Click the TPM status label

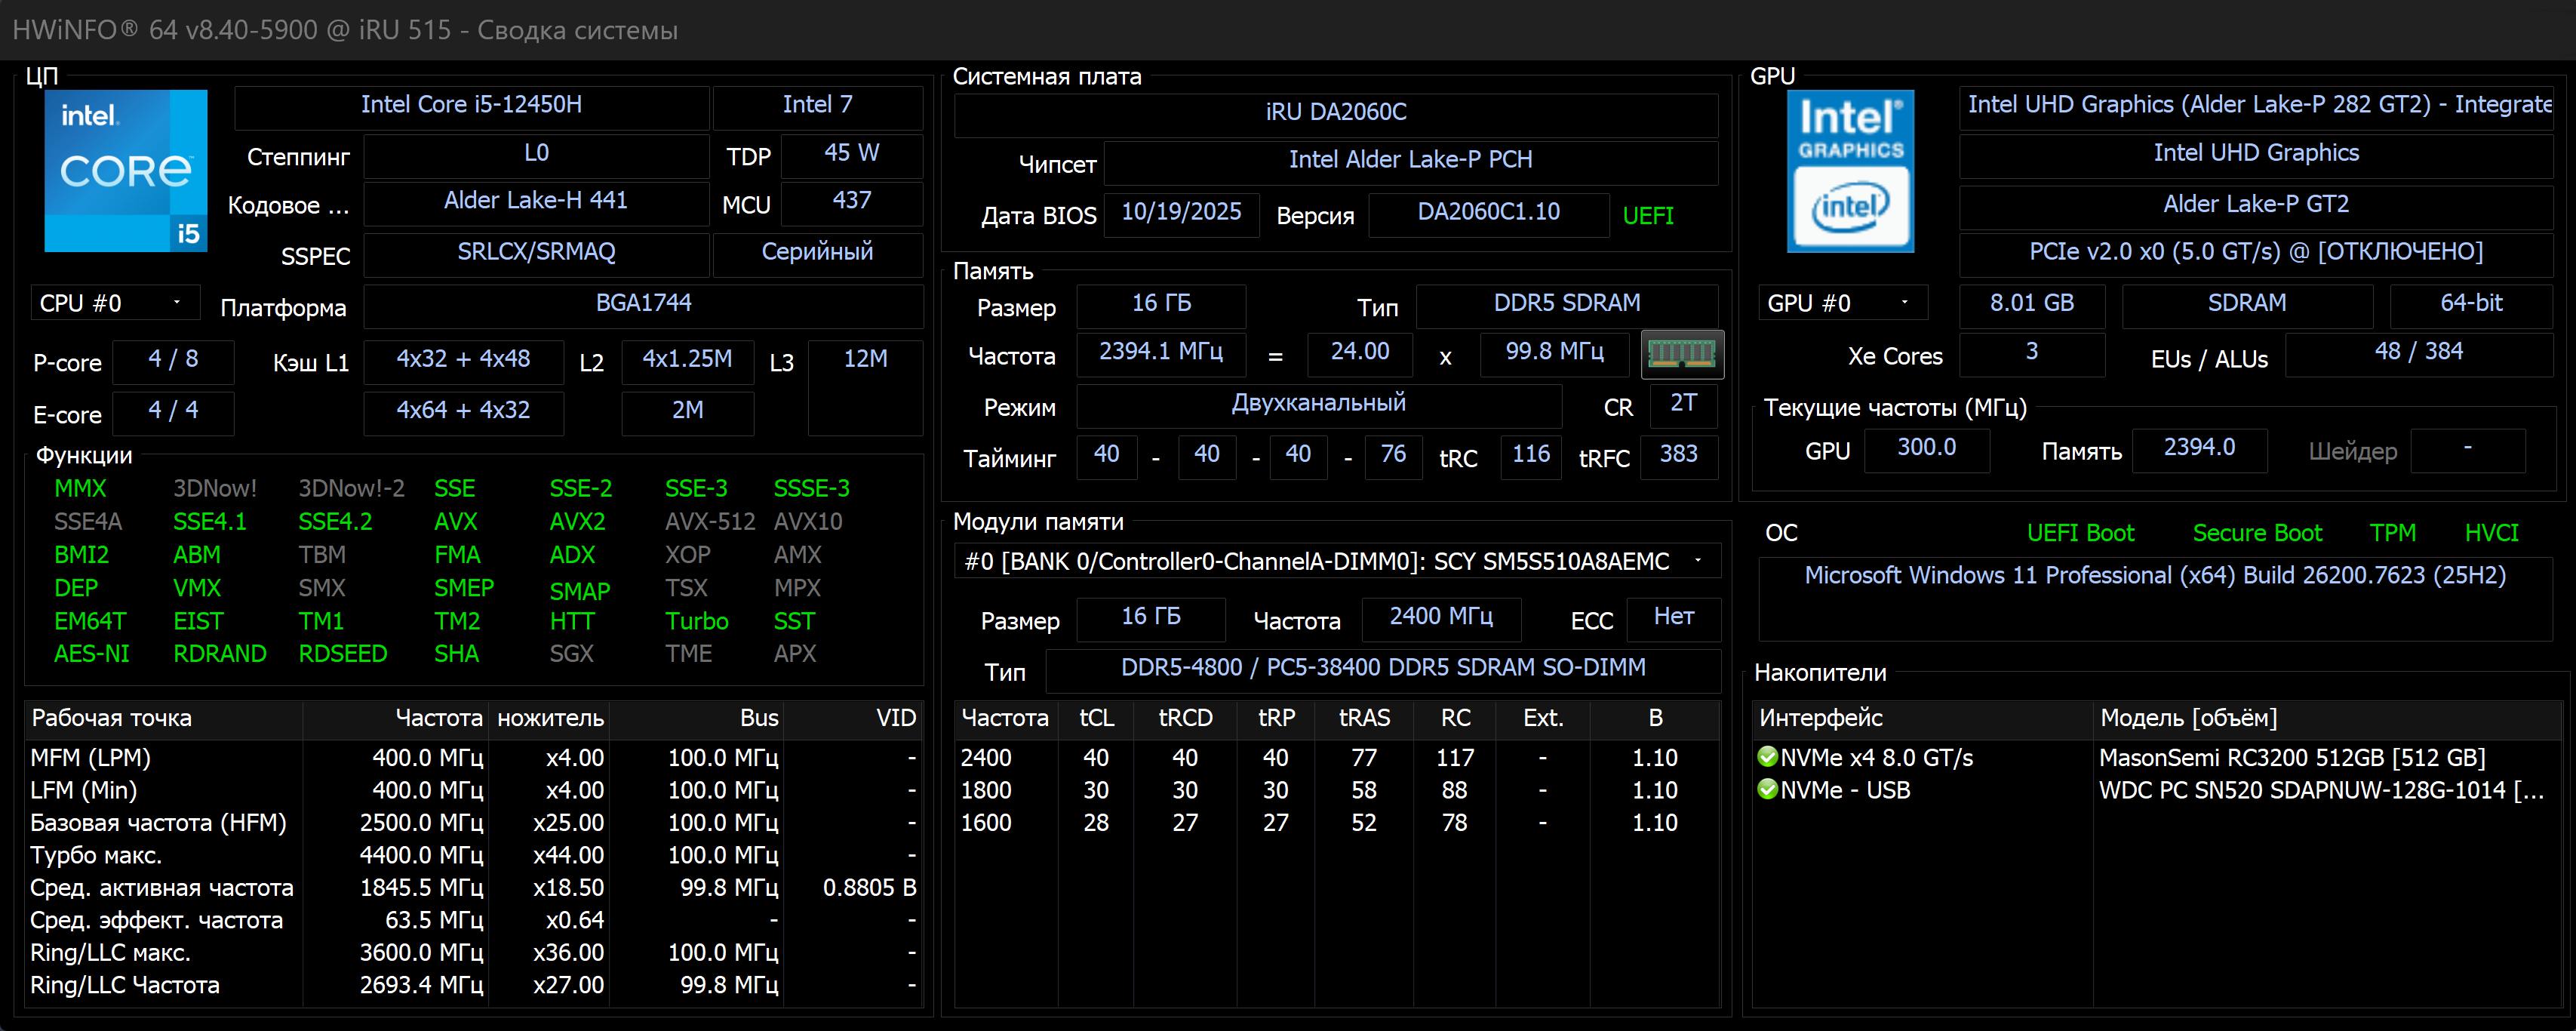point(2392,533)
